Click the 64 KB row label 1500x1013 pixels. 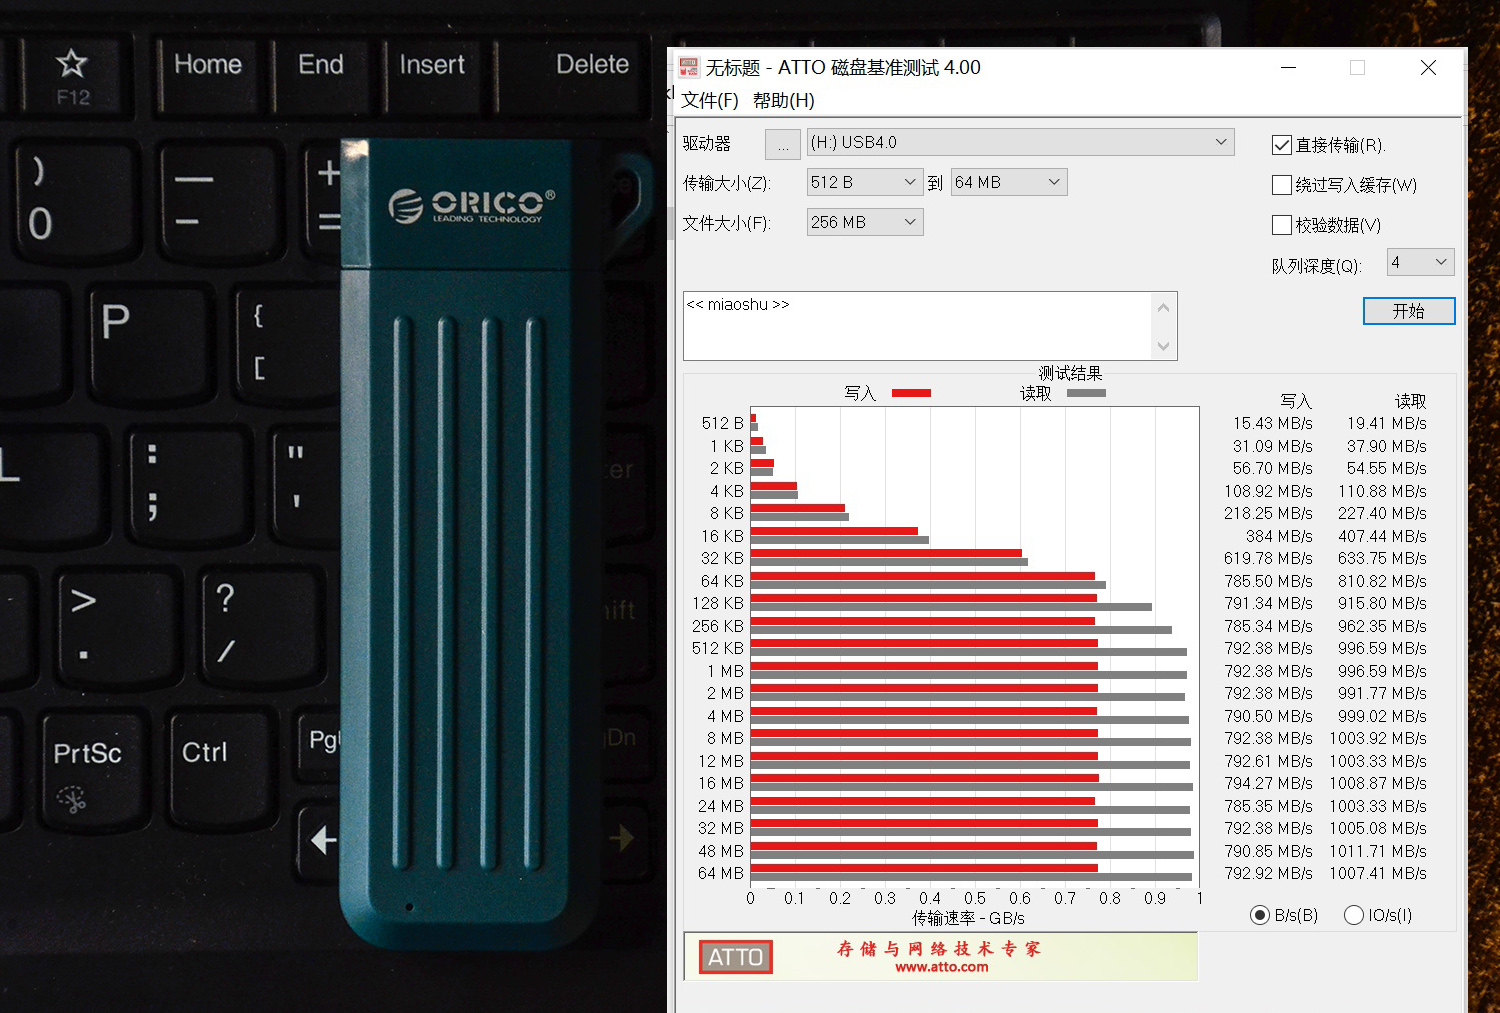722,581
